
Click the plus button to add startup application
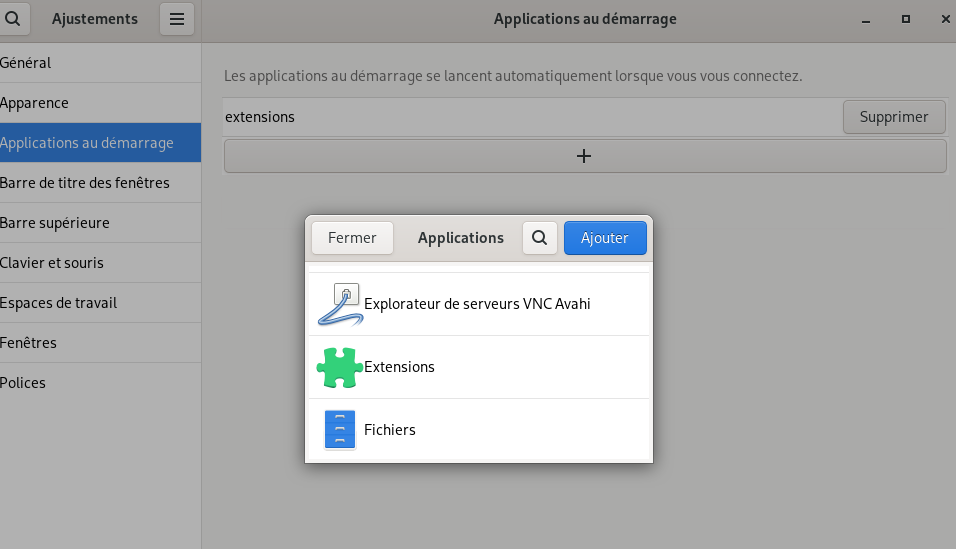585,156
